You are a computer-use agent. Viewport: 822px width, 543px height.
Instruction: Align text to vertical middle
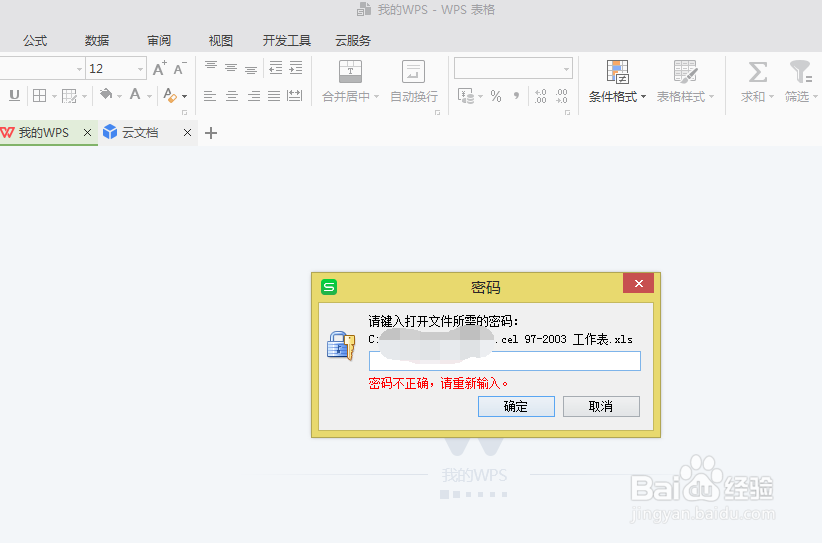point(231,67)
